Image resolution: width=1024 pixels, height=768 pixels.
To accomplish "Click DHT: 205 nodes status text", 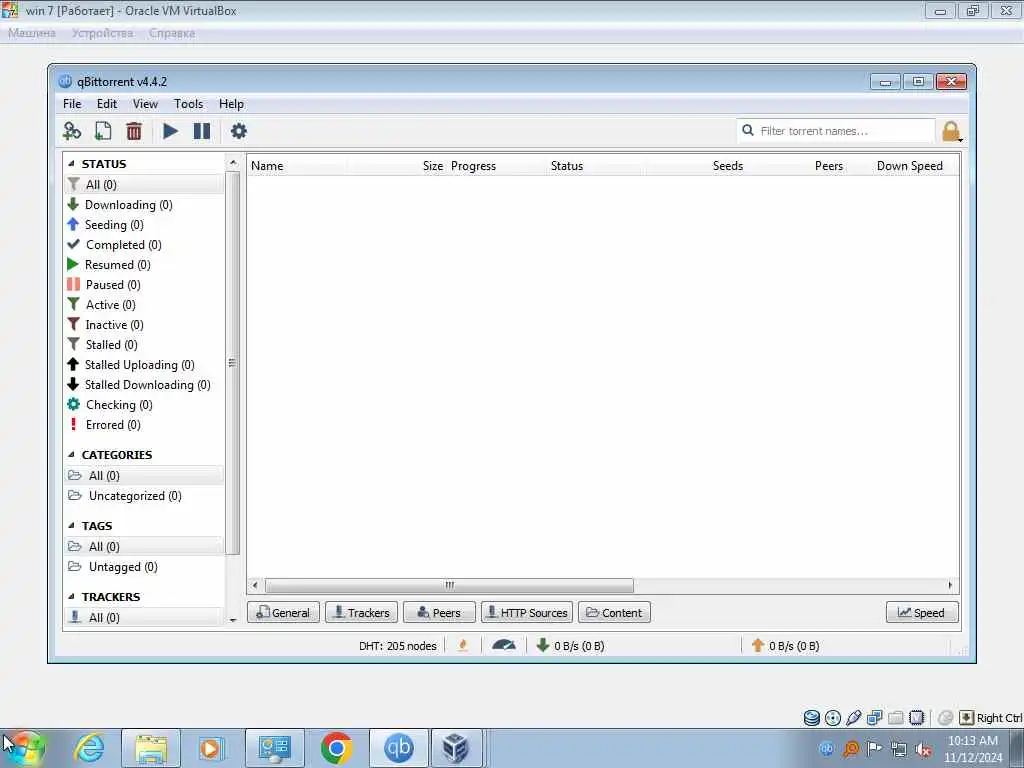I will [398, 646].
